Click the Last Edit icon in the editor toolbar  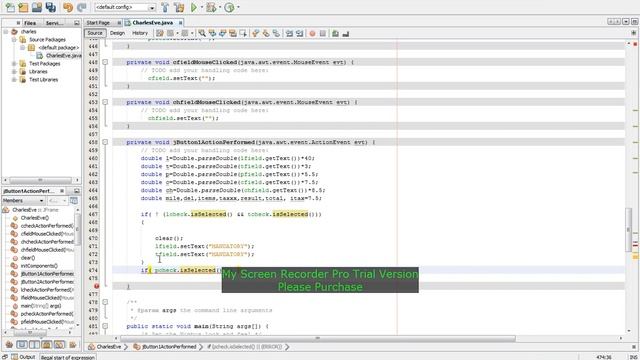click(x=160, y=33)
